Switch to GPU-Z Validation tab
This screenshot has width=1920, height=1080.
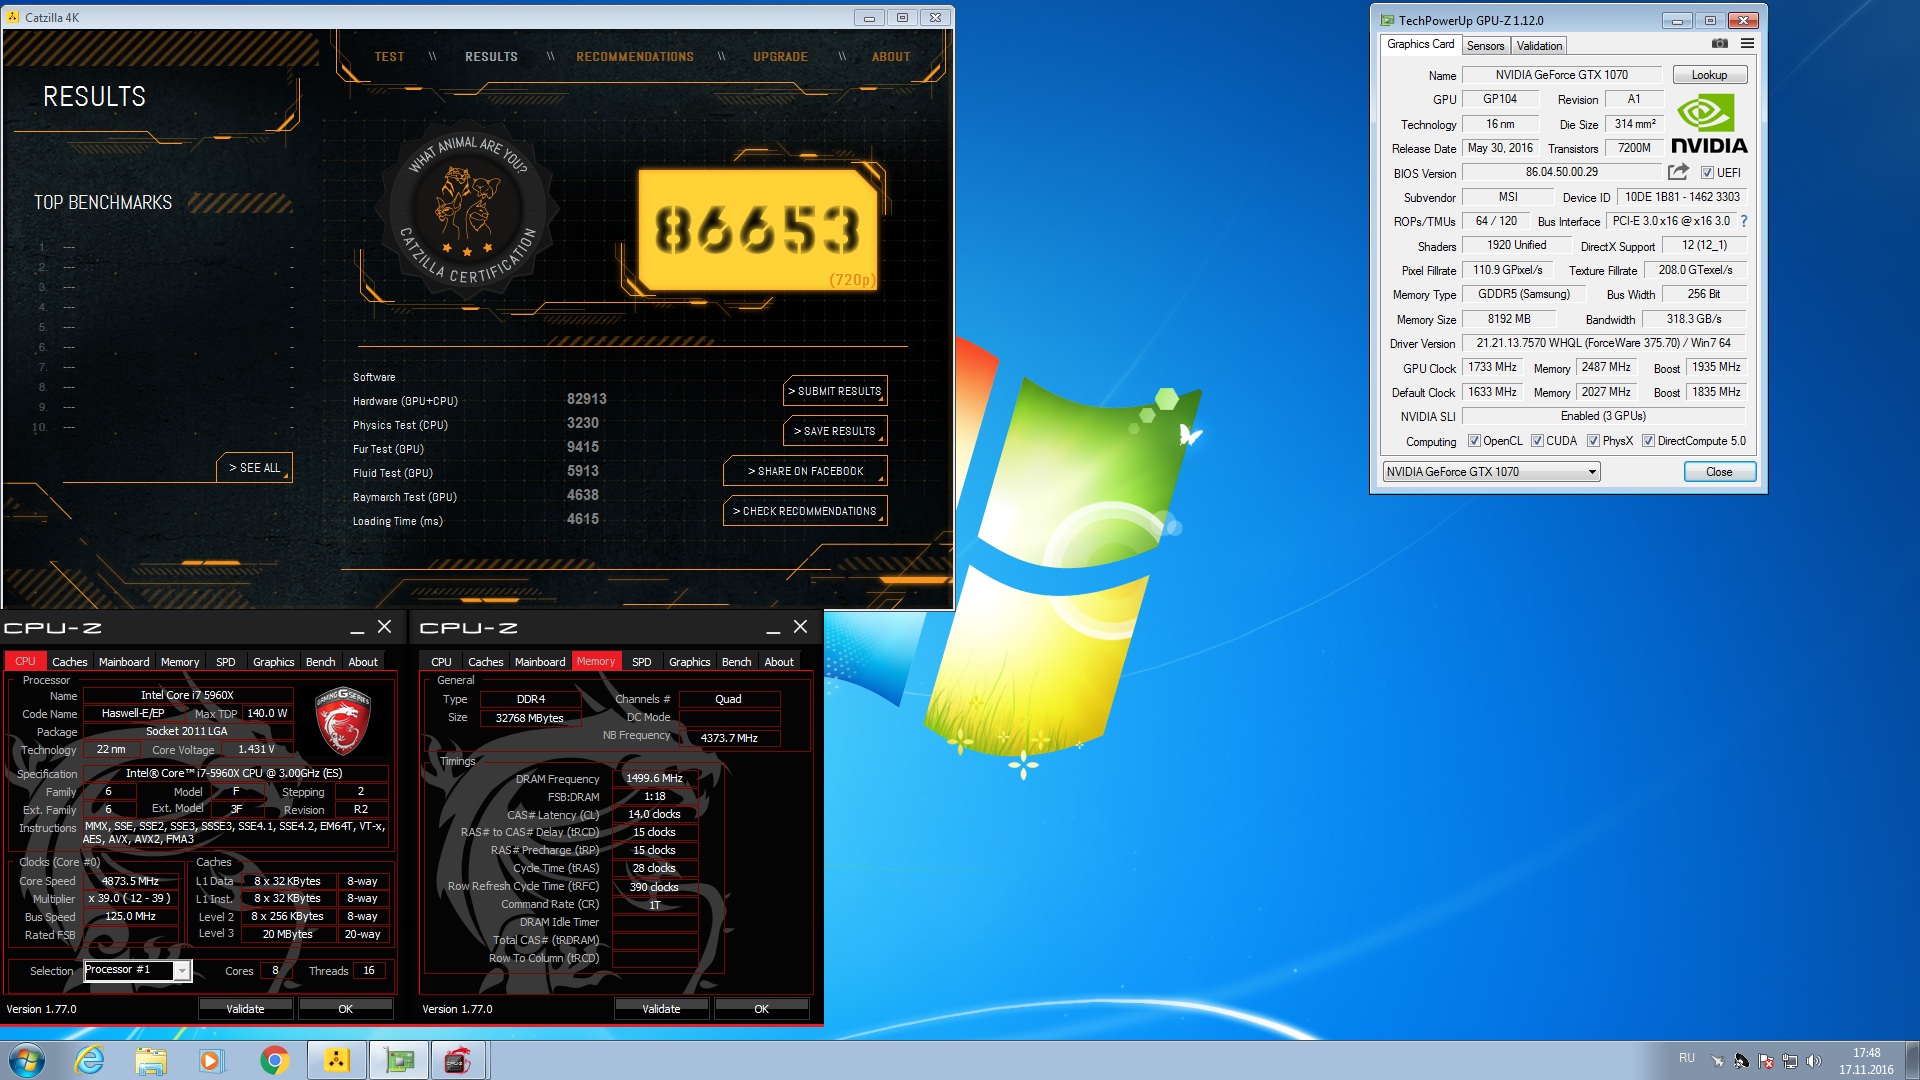[1539, 46]
